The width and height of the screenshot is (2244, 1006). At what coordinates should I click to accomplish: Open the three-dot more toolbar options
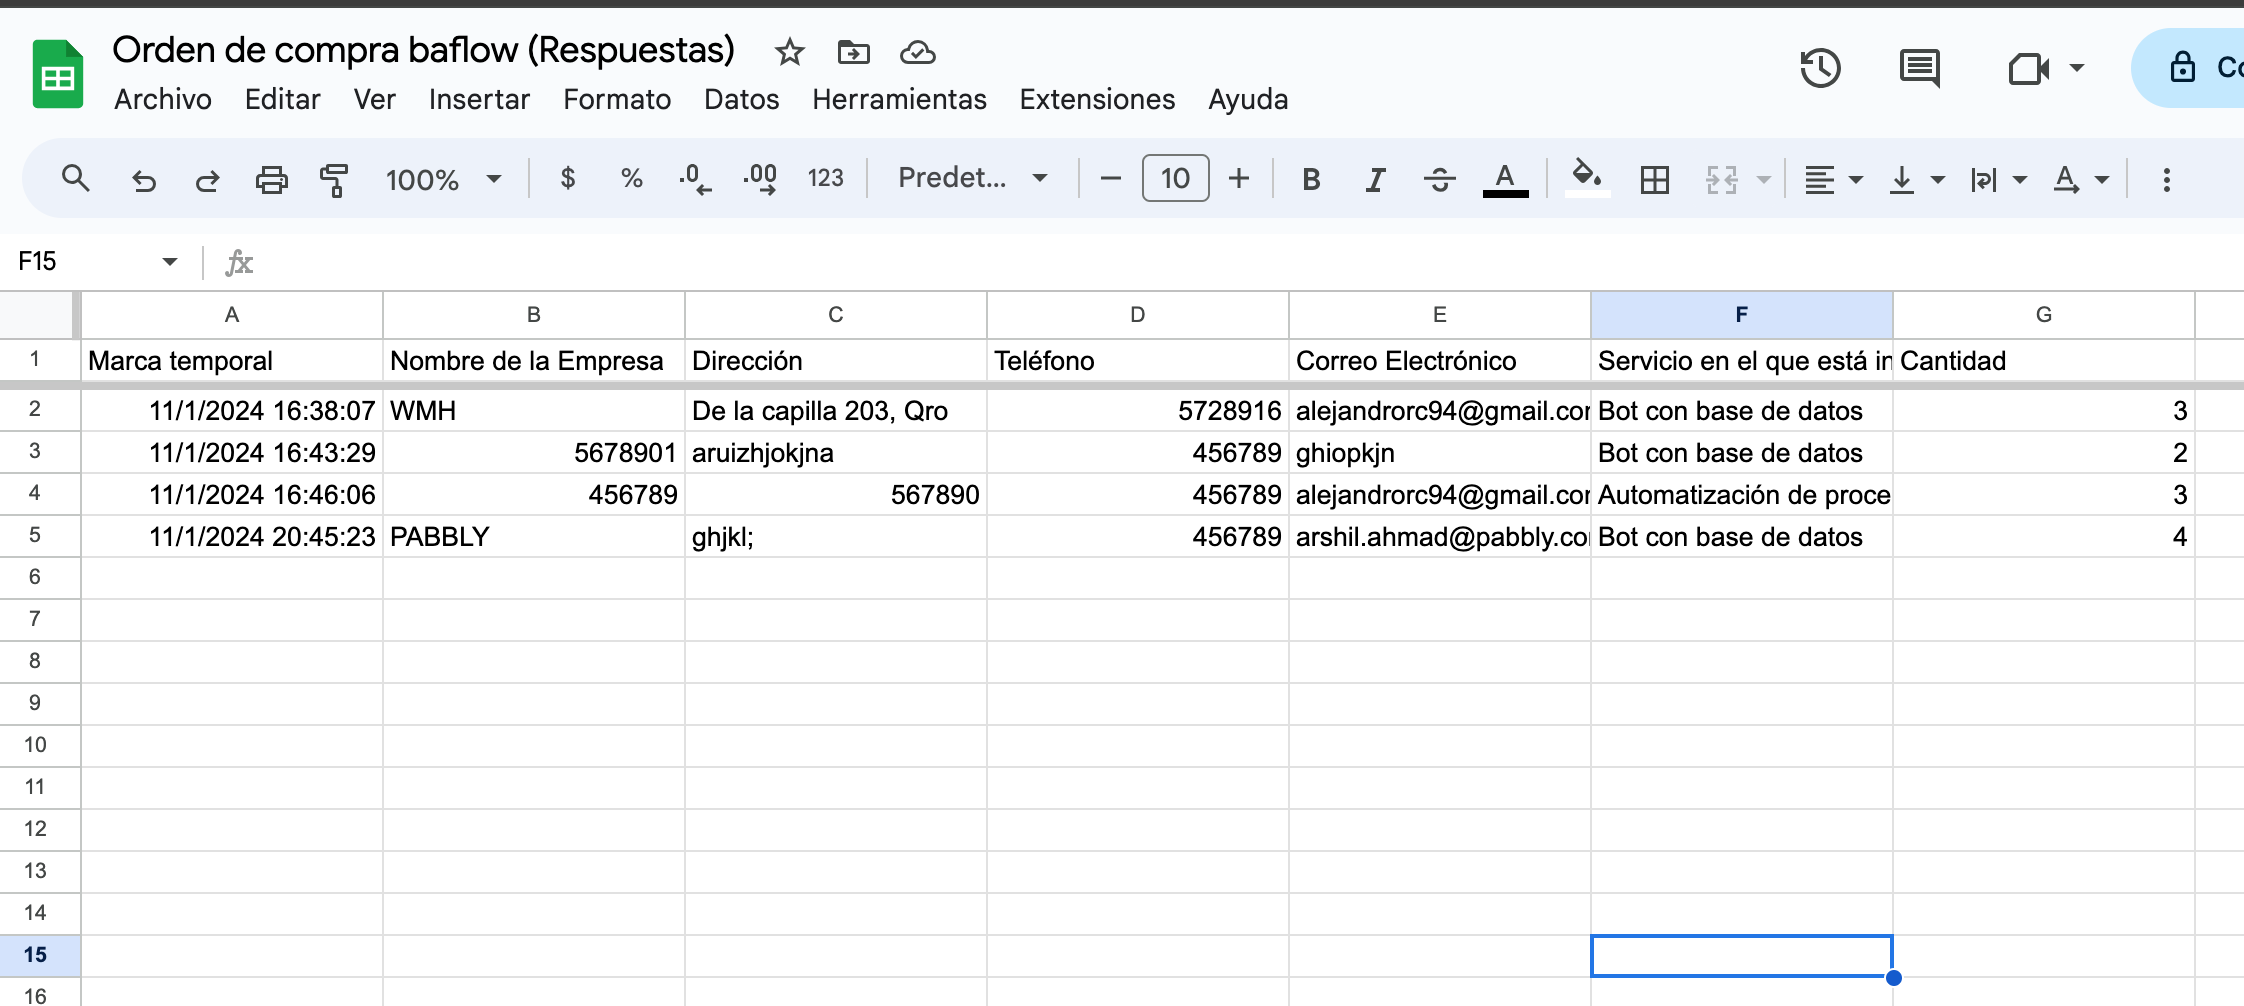[2166, 180]
